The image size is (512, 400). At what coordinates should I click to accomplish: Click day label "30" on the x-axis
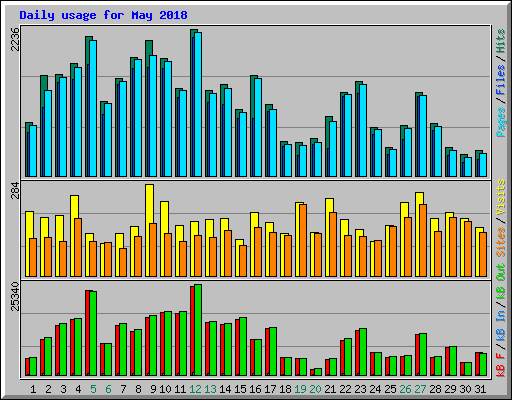[465, 389]
